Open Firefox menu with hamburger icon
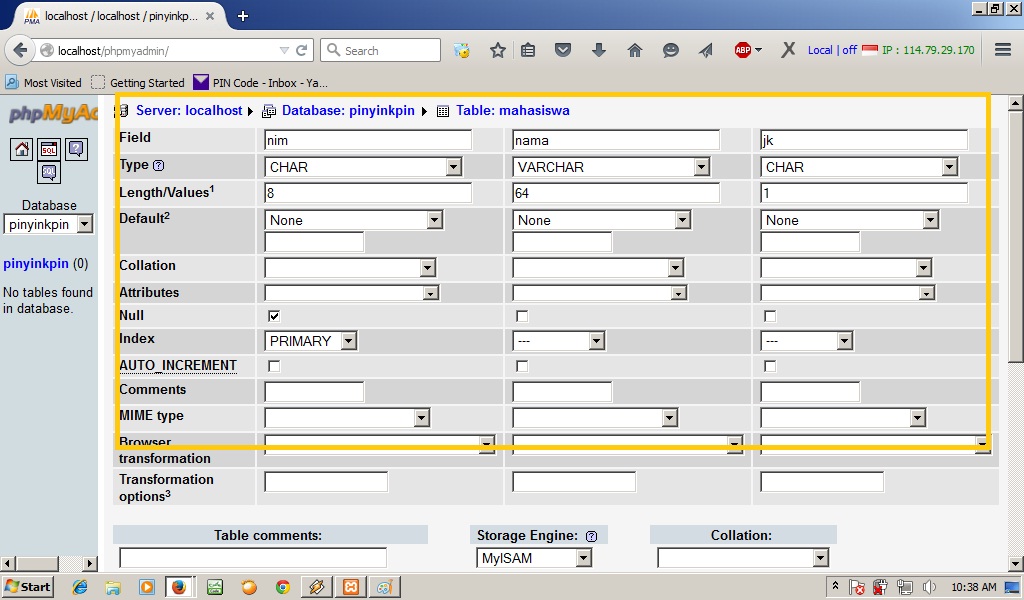1024x600 pixels. click(1002, 49)
